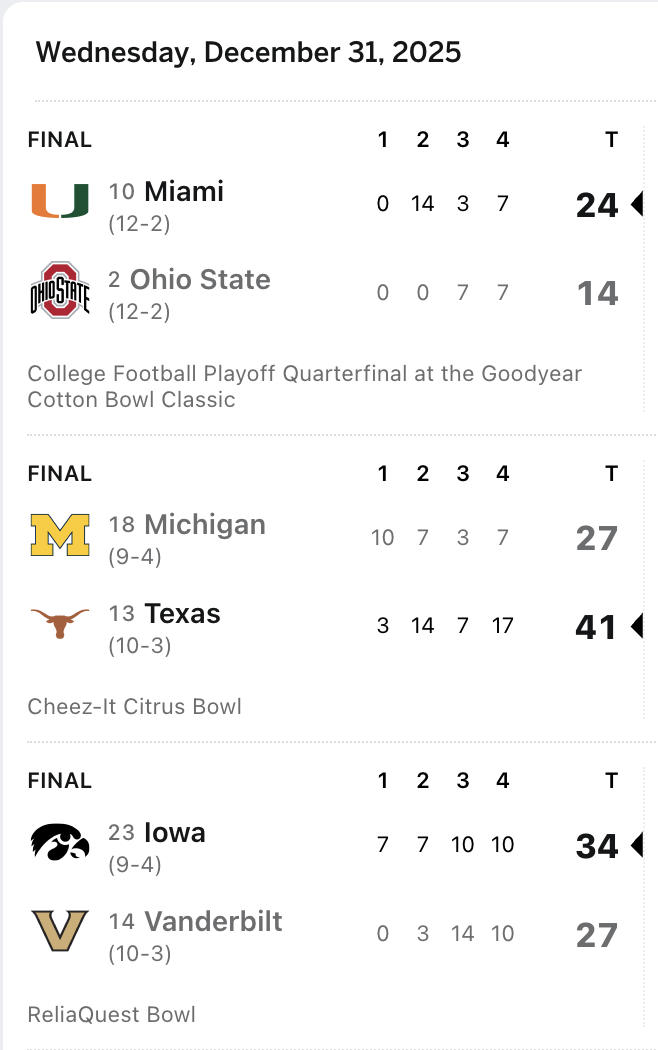
Task: Click the ReliaQuest Bowl caption
Action: pos(112,1015)
